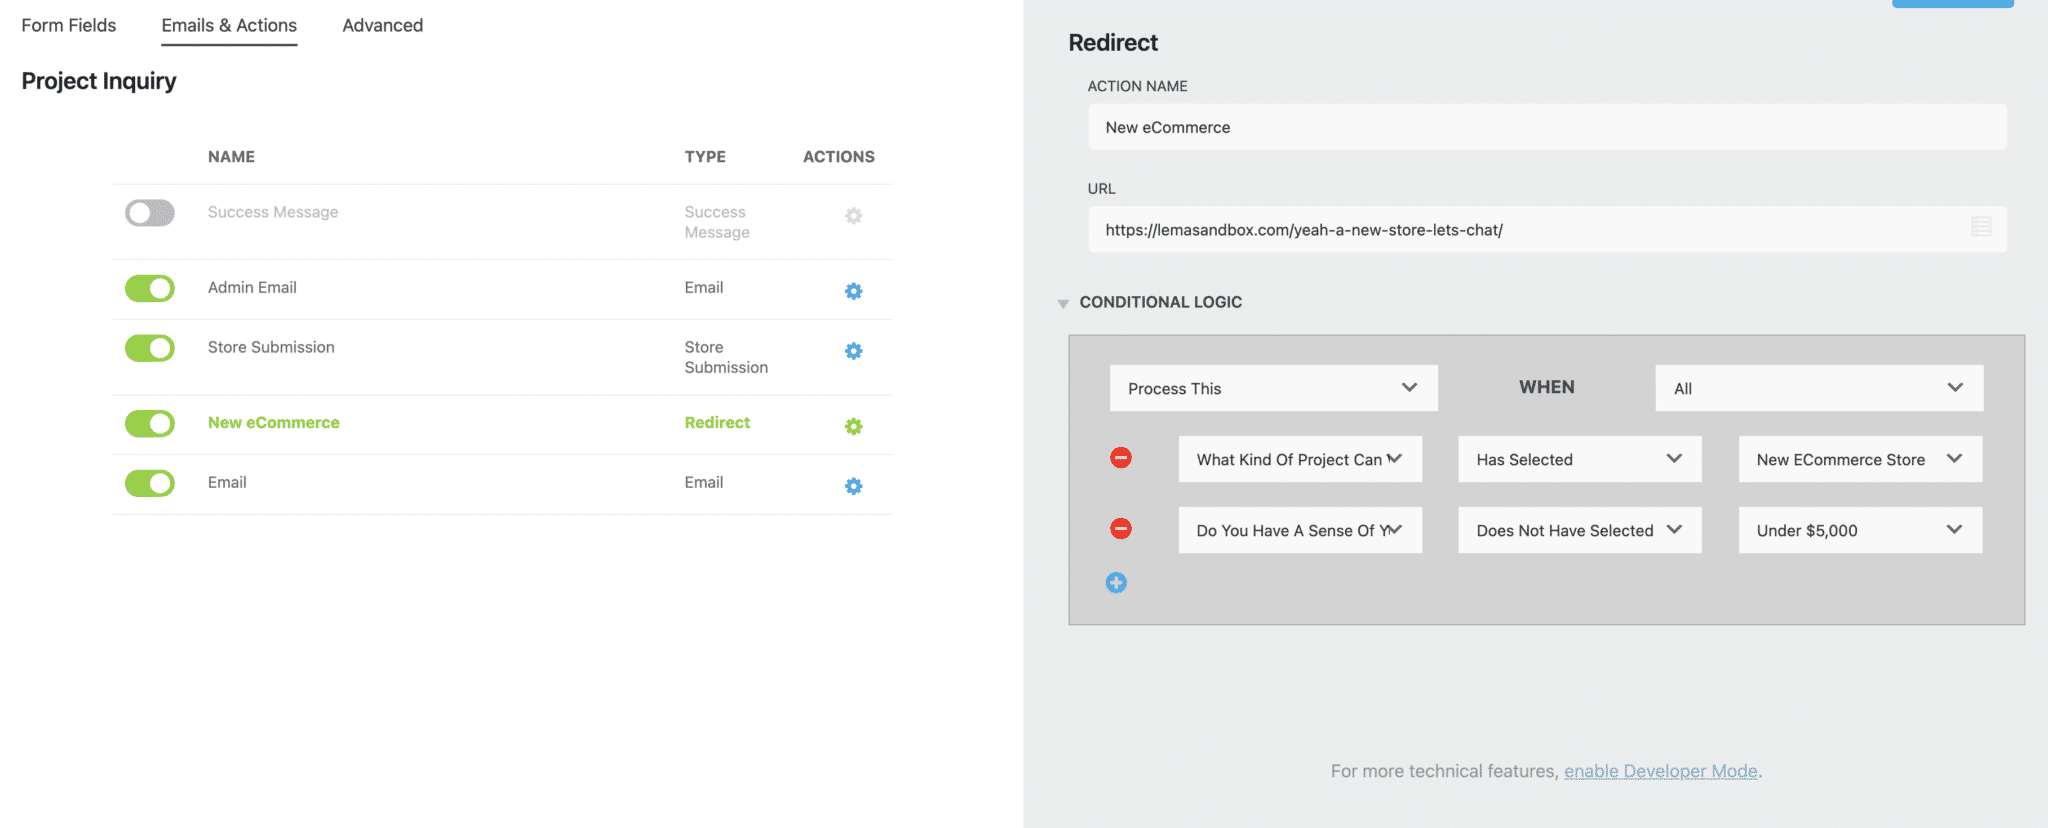Disable the Admin Email action toggle
This screenshot has width=2048, height=828.
click(150, 289)
